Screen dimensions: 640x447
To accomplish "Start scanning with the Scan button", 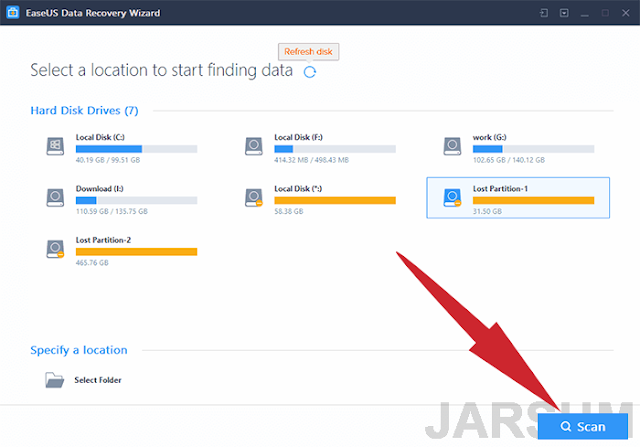I will point(583,426).
